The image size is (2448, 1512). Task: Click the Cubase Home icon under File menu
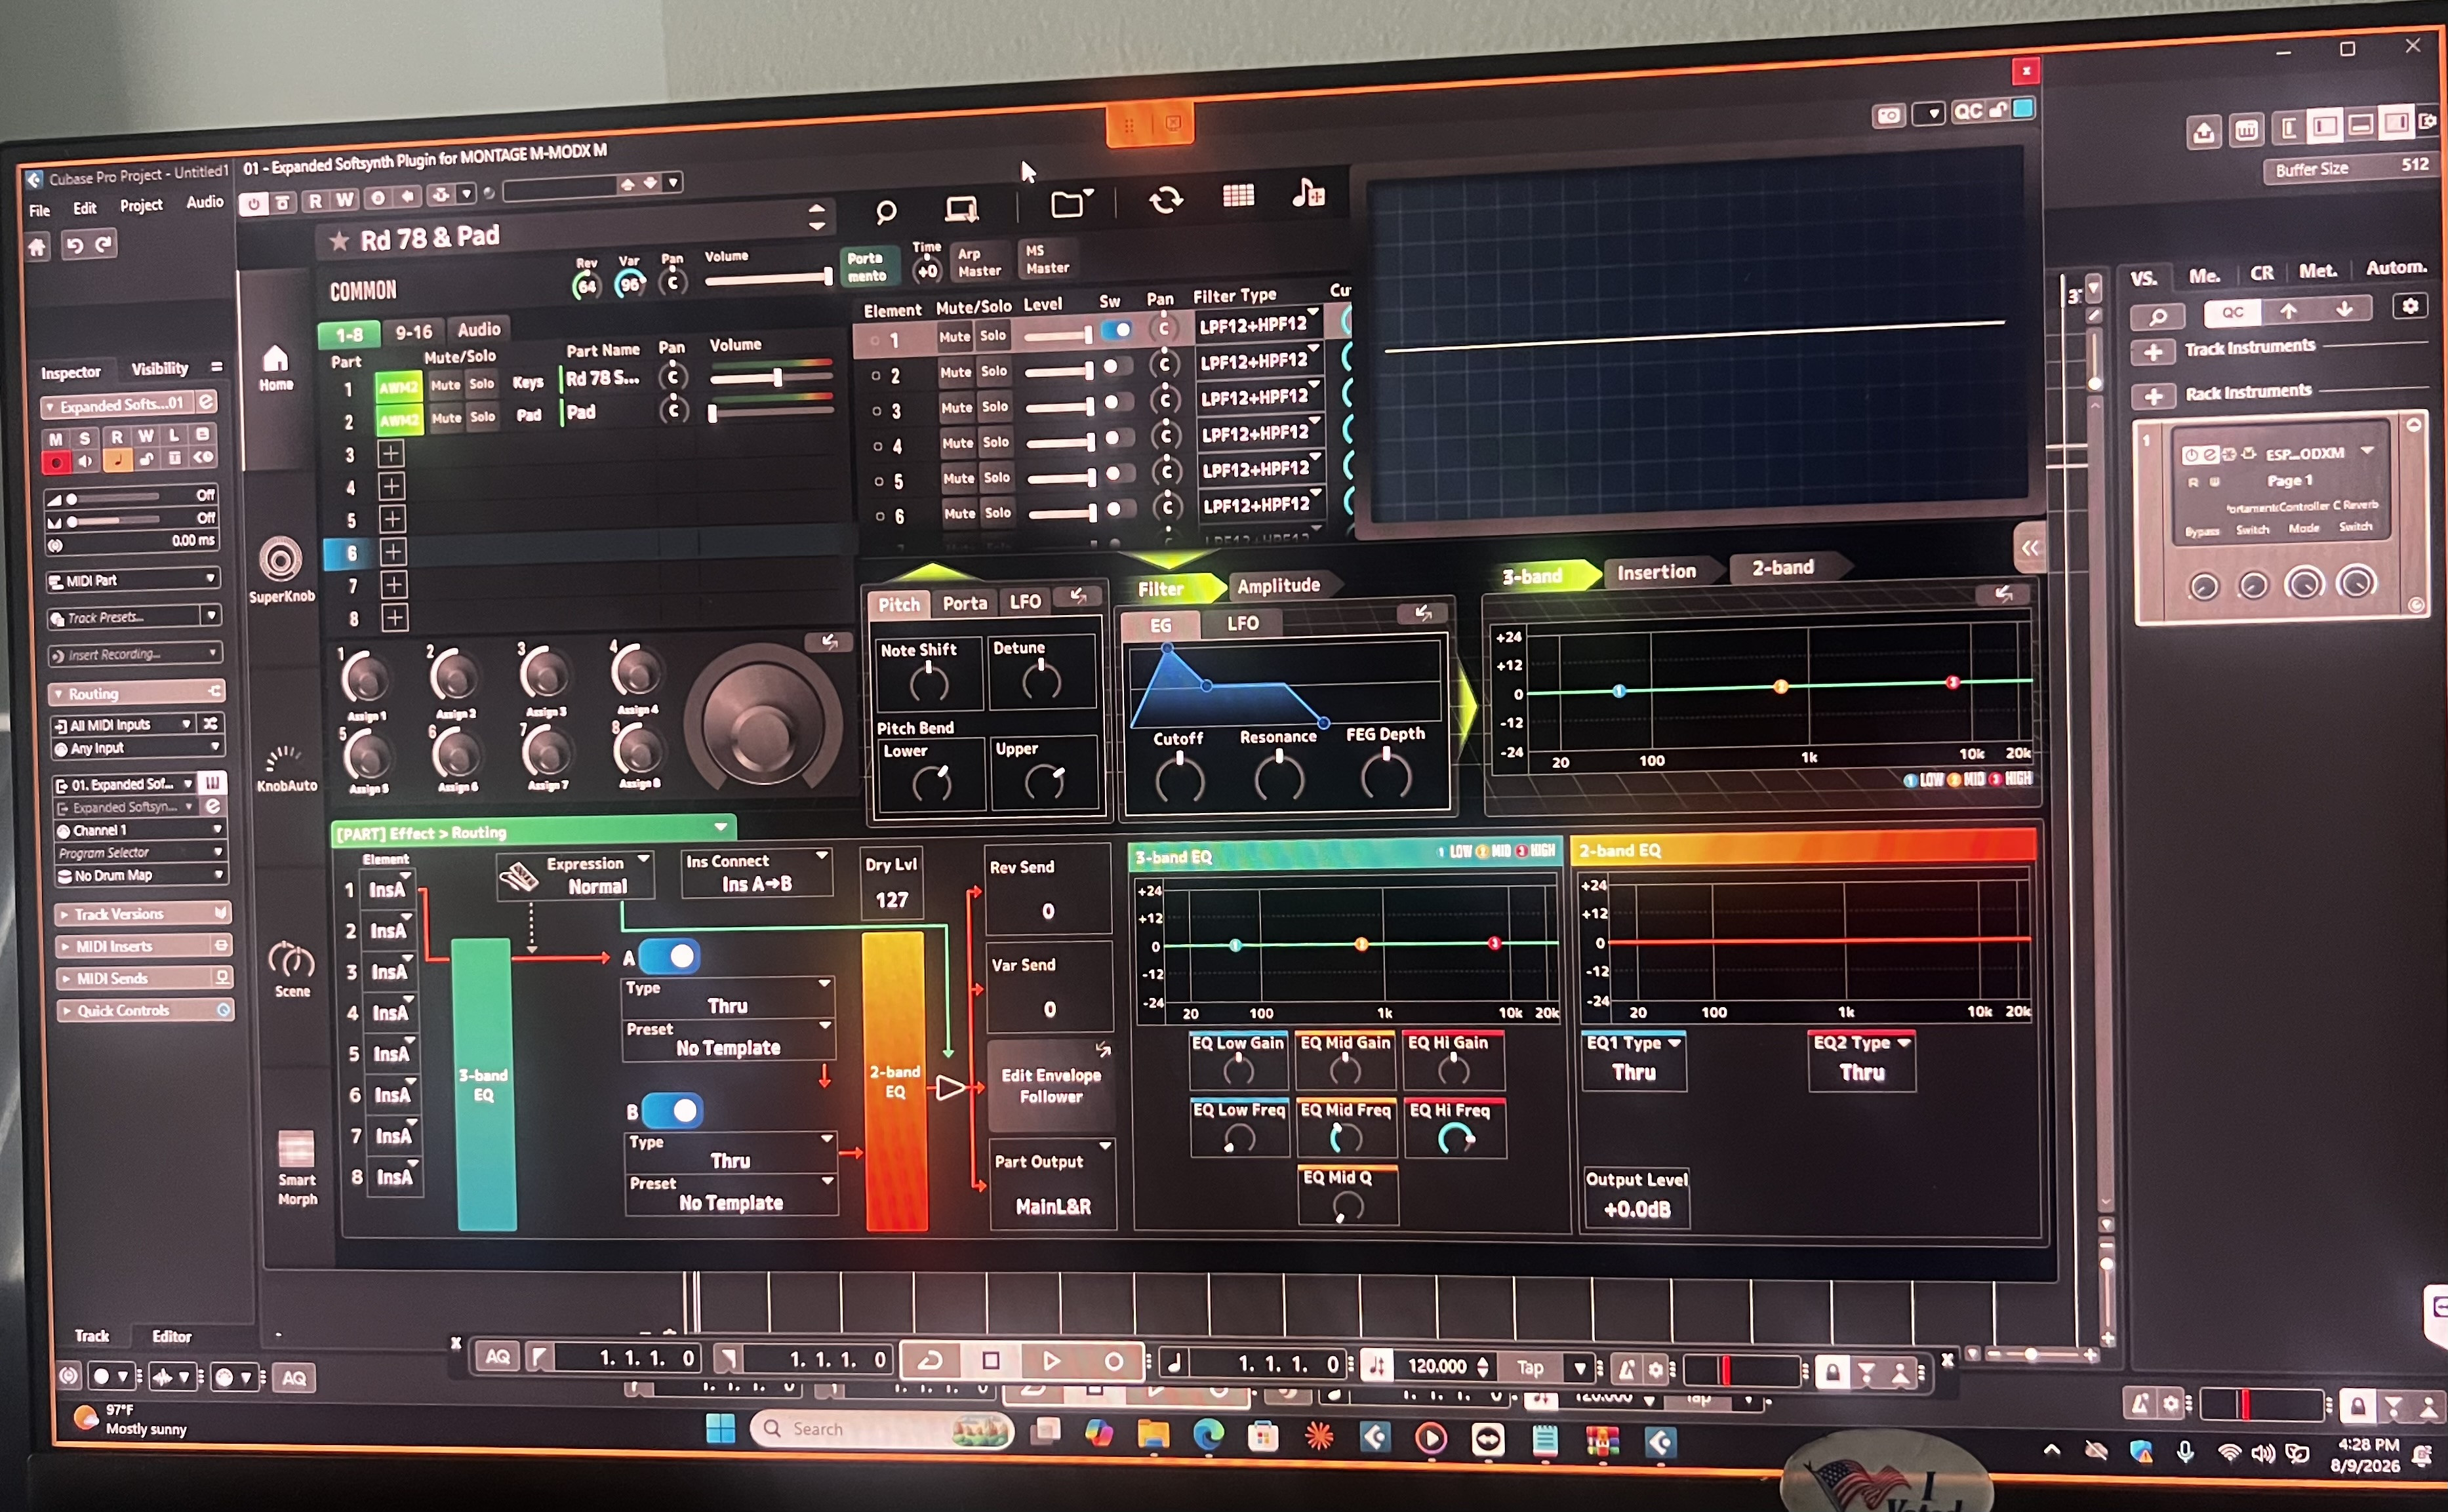coord(37,246)
